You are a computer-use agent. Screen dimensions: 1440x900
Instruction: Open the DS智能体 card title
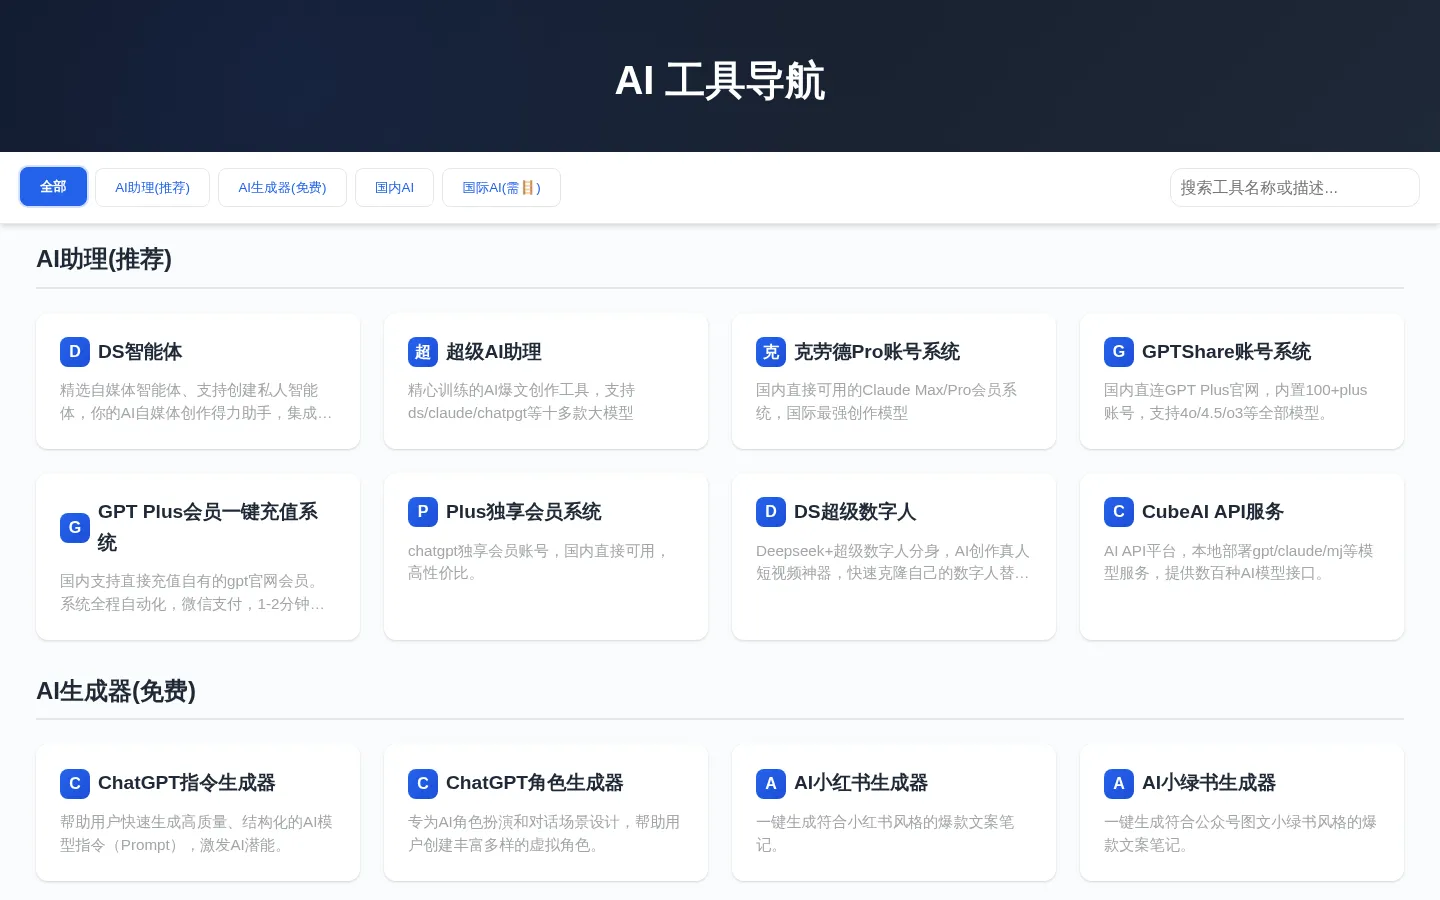[x=140, y=352]
